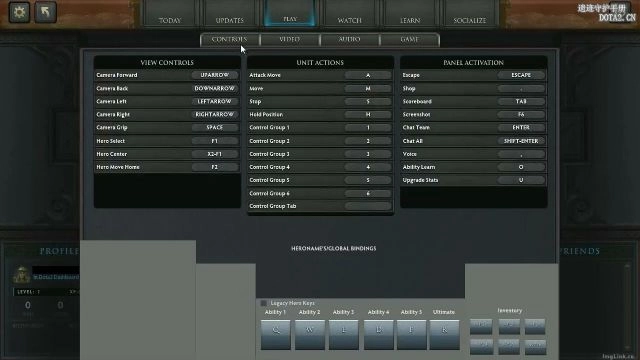
Task: Switch to the Game settings tab
Action: click(409, 40)
